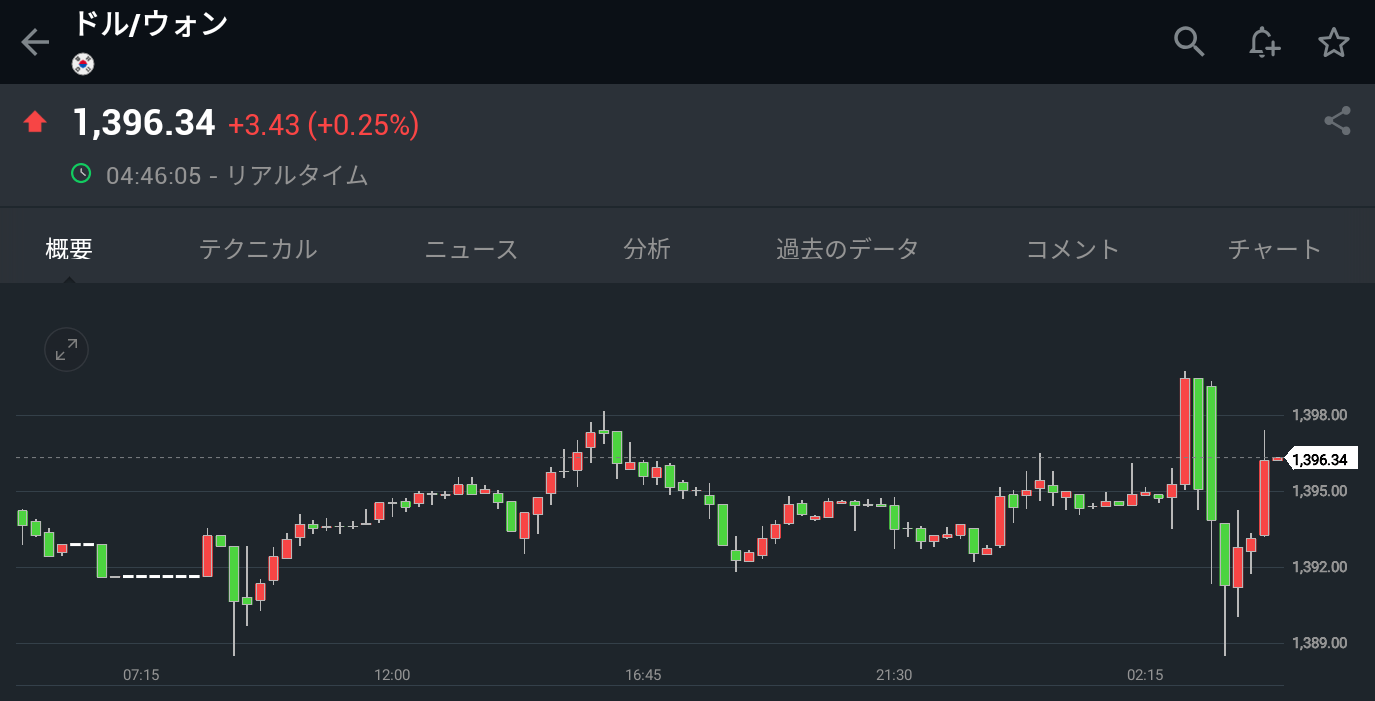Select the 概要 tab

click(x=69, y=249)
